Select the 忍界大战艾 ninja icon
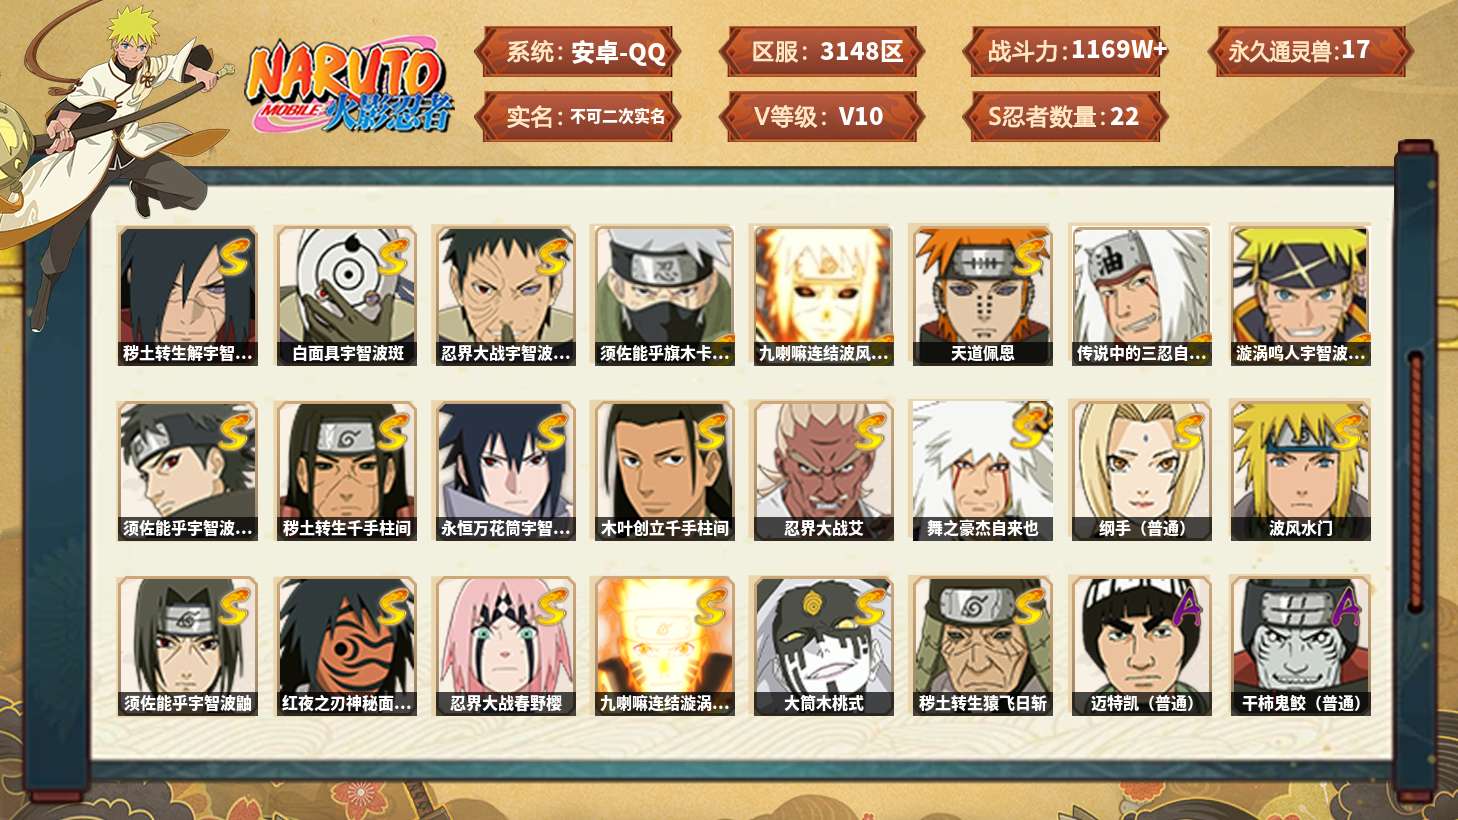The image size is (1458, 820). tap(823, 471)
